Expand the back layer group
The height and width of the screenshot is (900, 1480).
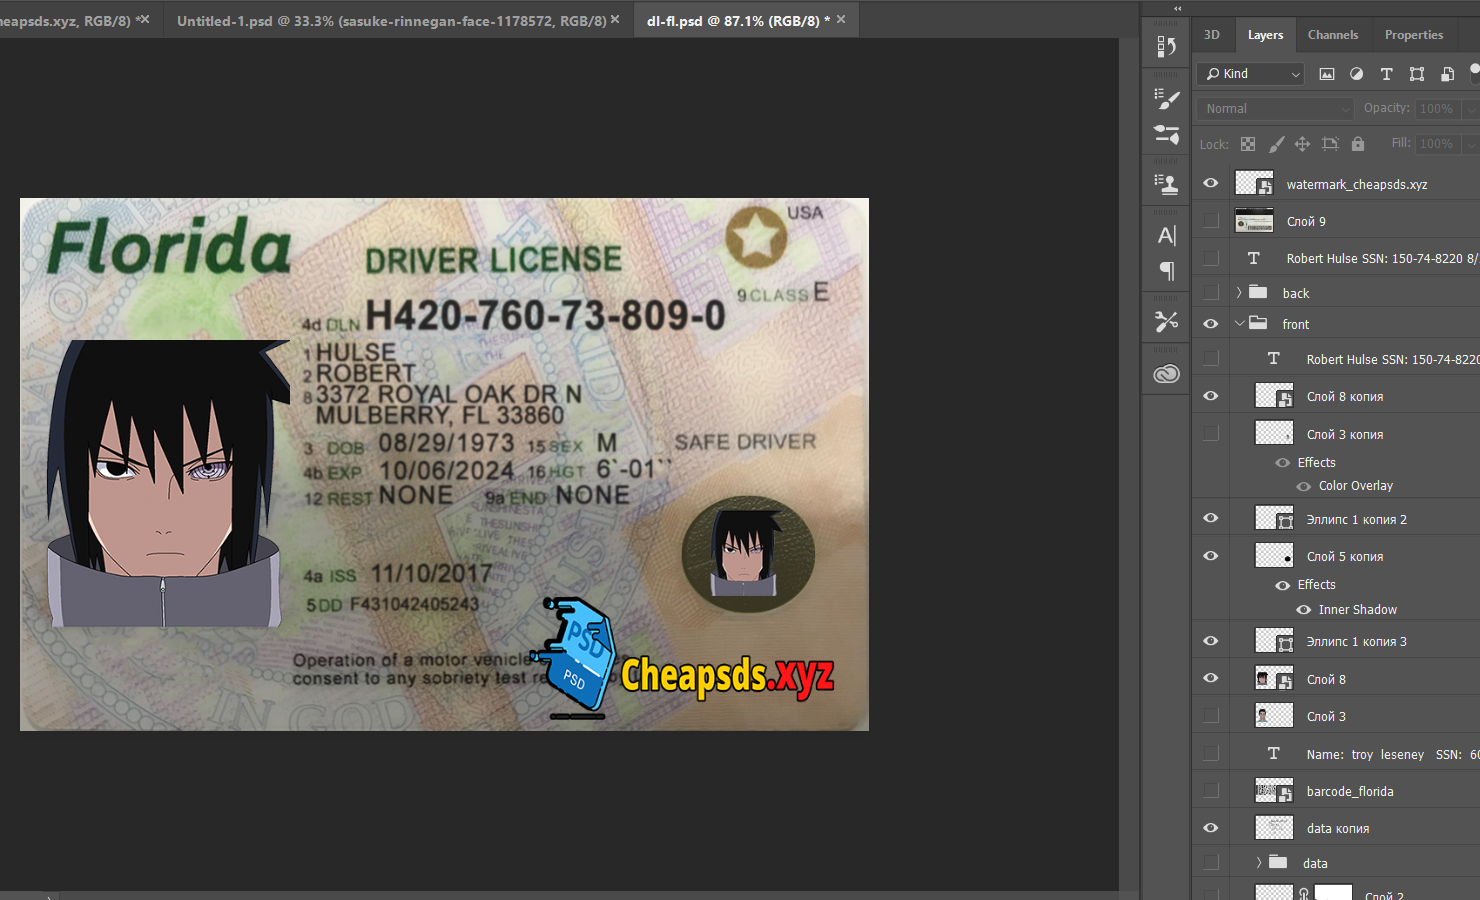click(1239, 293)
